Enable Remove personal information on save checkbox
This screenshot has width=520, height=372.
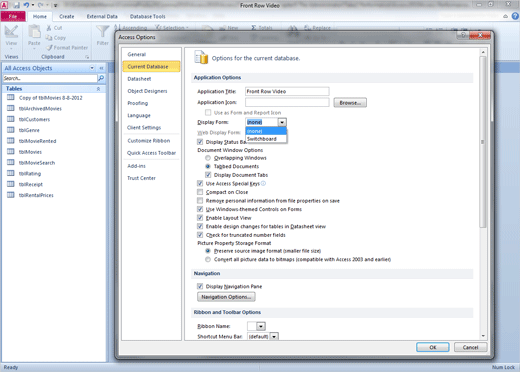pyautogui.click(x=200, y=201)
